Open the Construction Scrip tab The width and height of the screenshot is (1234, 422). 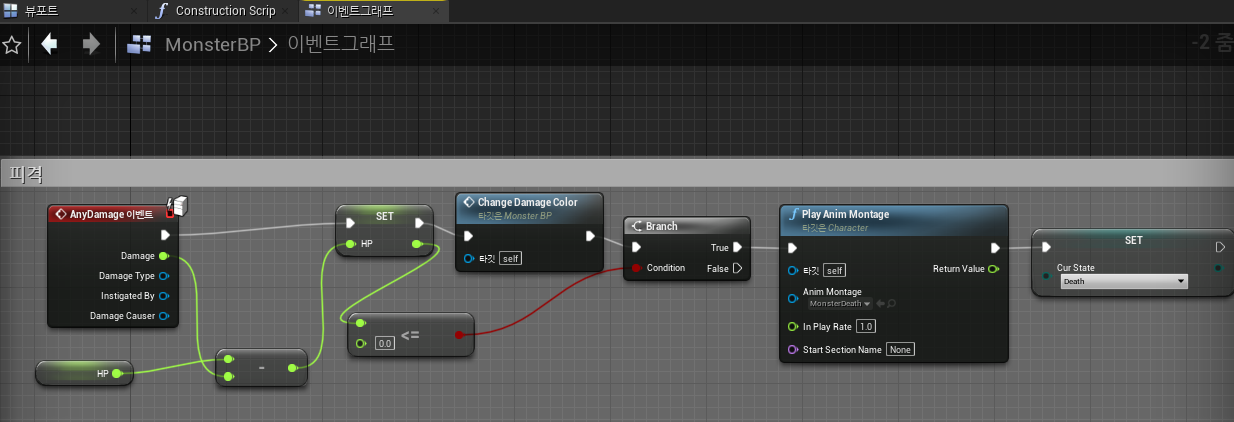225,11
